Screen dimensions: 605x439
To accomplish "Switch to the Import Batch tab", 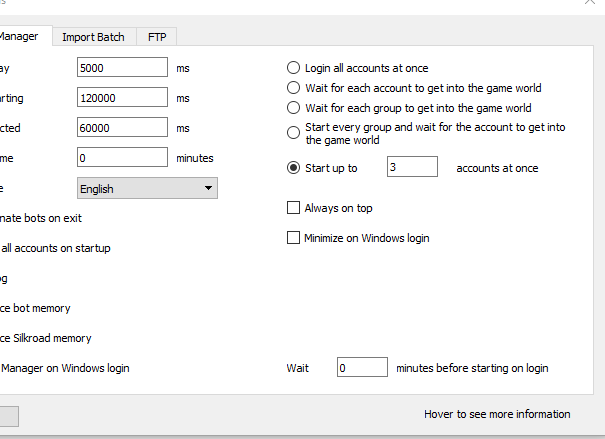I will click(93, 37).
